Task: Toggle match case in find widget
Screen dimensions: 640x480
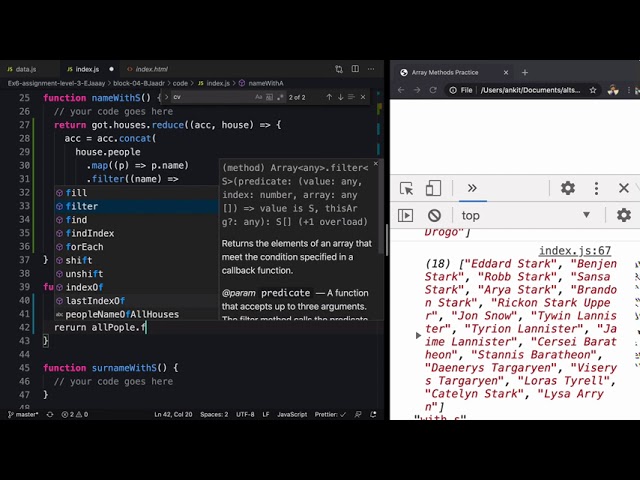Action: [x=258, y=97]
